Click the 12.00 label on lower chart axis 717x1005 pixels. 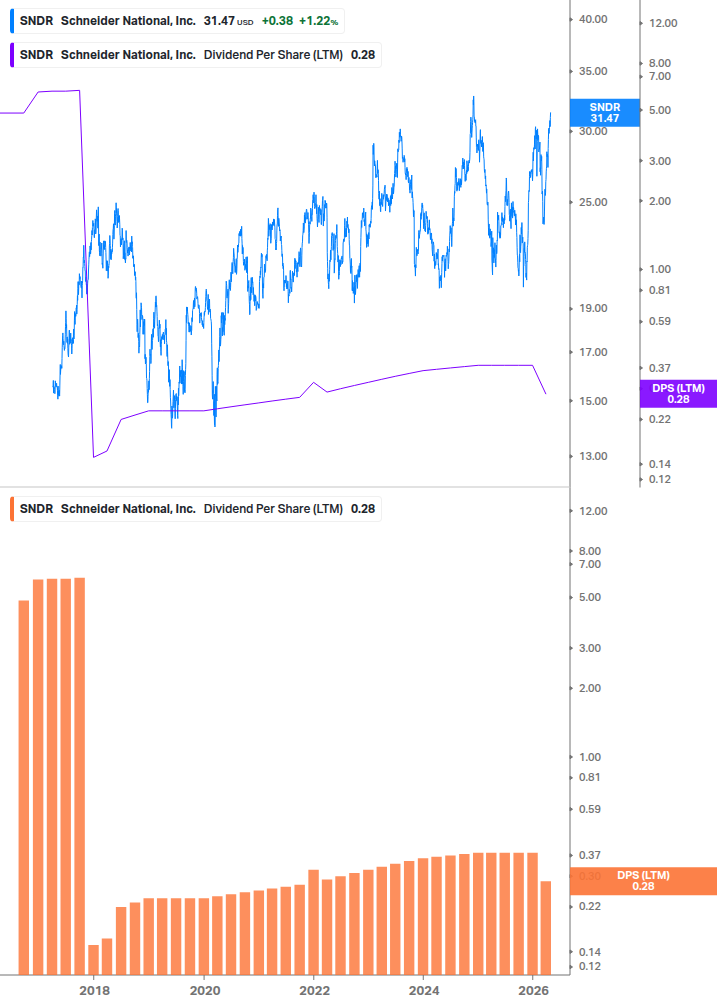tap(593, 511)
